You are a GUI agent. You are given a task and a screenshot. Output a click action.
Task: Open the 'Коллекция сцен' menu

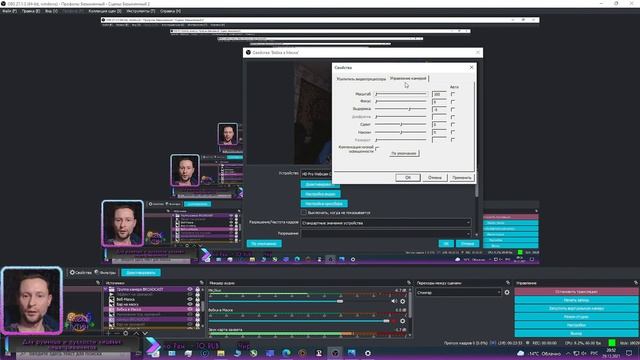tap(105, 11)
